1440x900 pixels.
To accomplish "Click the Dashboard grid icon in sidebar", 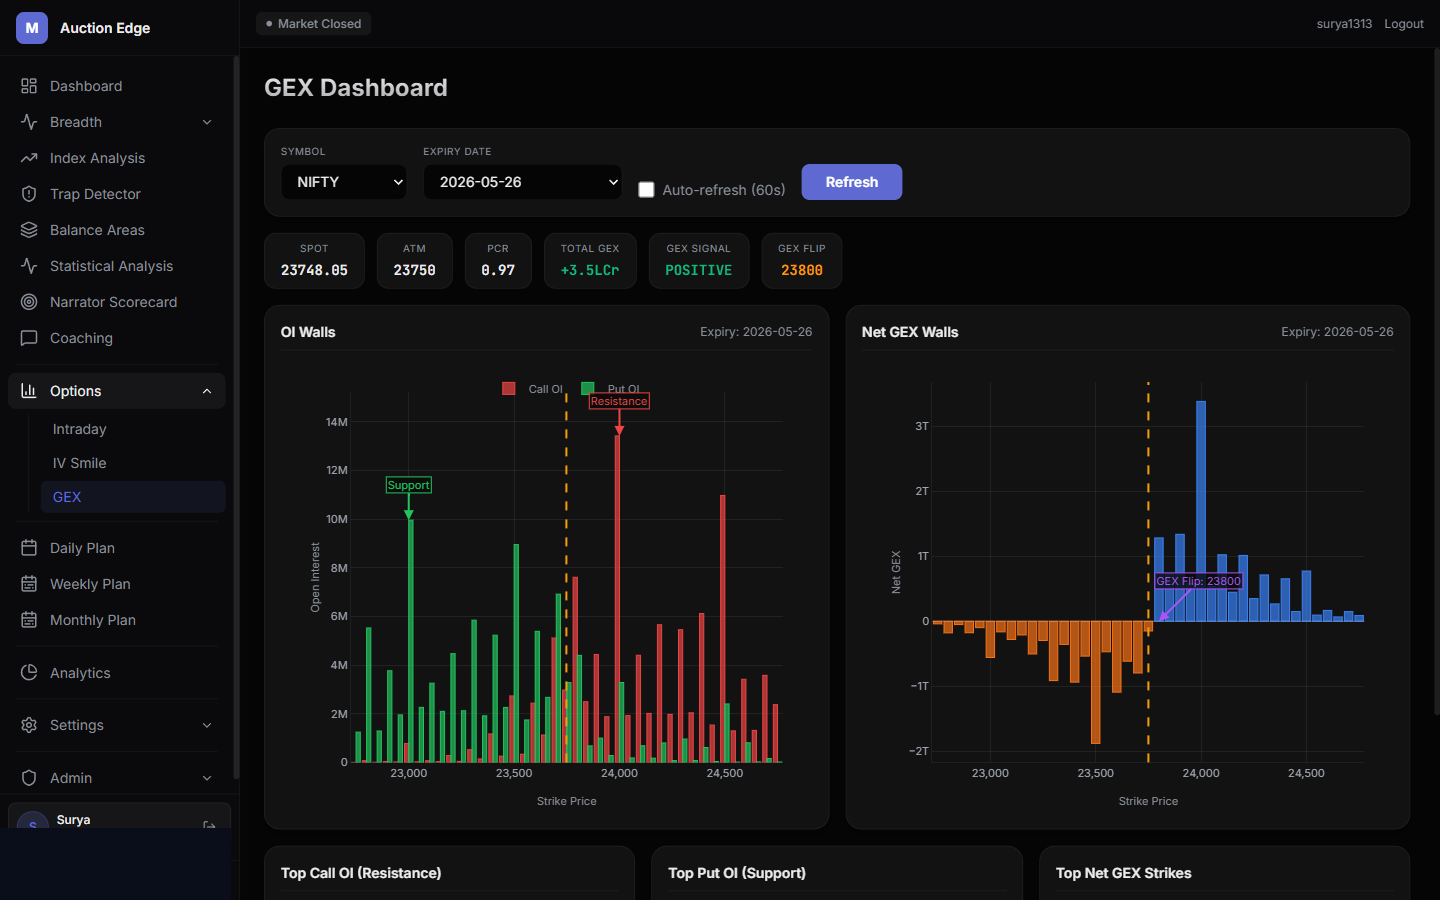I will coord(29,86).
